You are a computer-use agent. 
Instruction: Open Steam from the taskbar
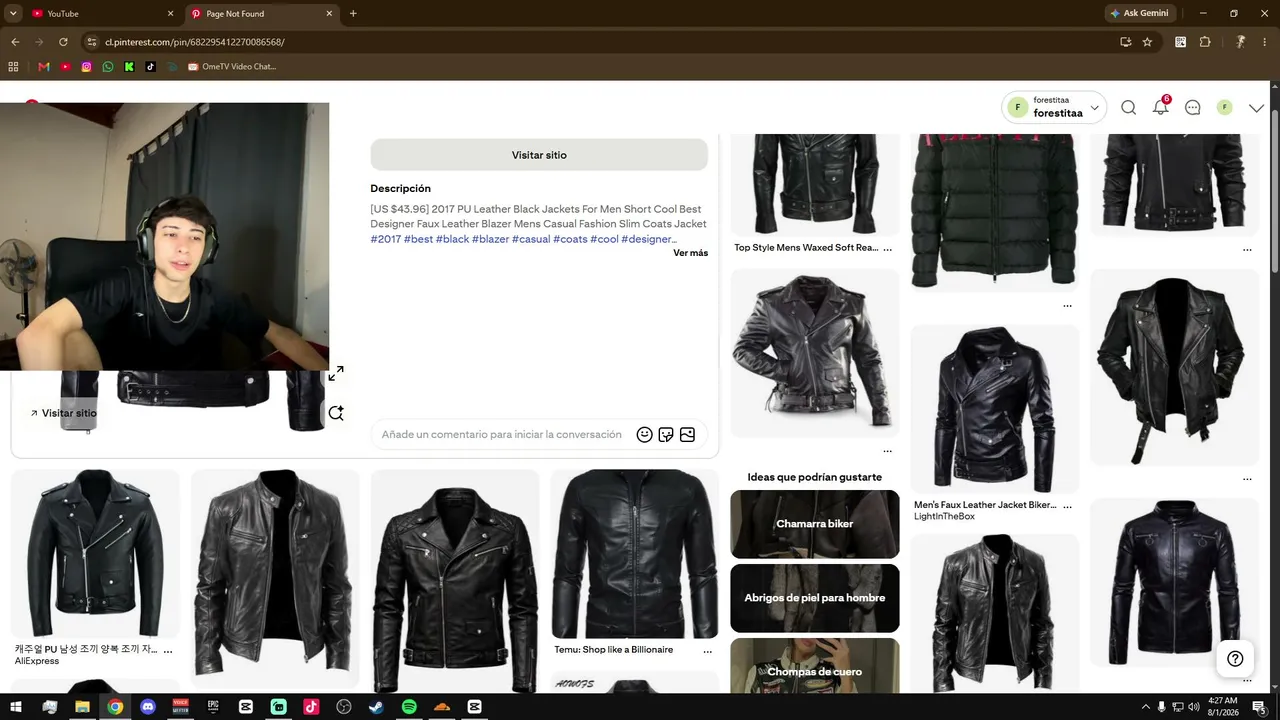[376, 707]
